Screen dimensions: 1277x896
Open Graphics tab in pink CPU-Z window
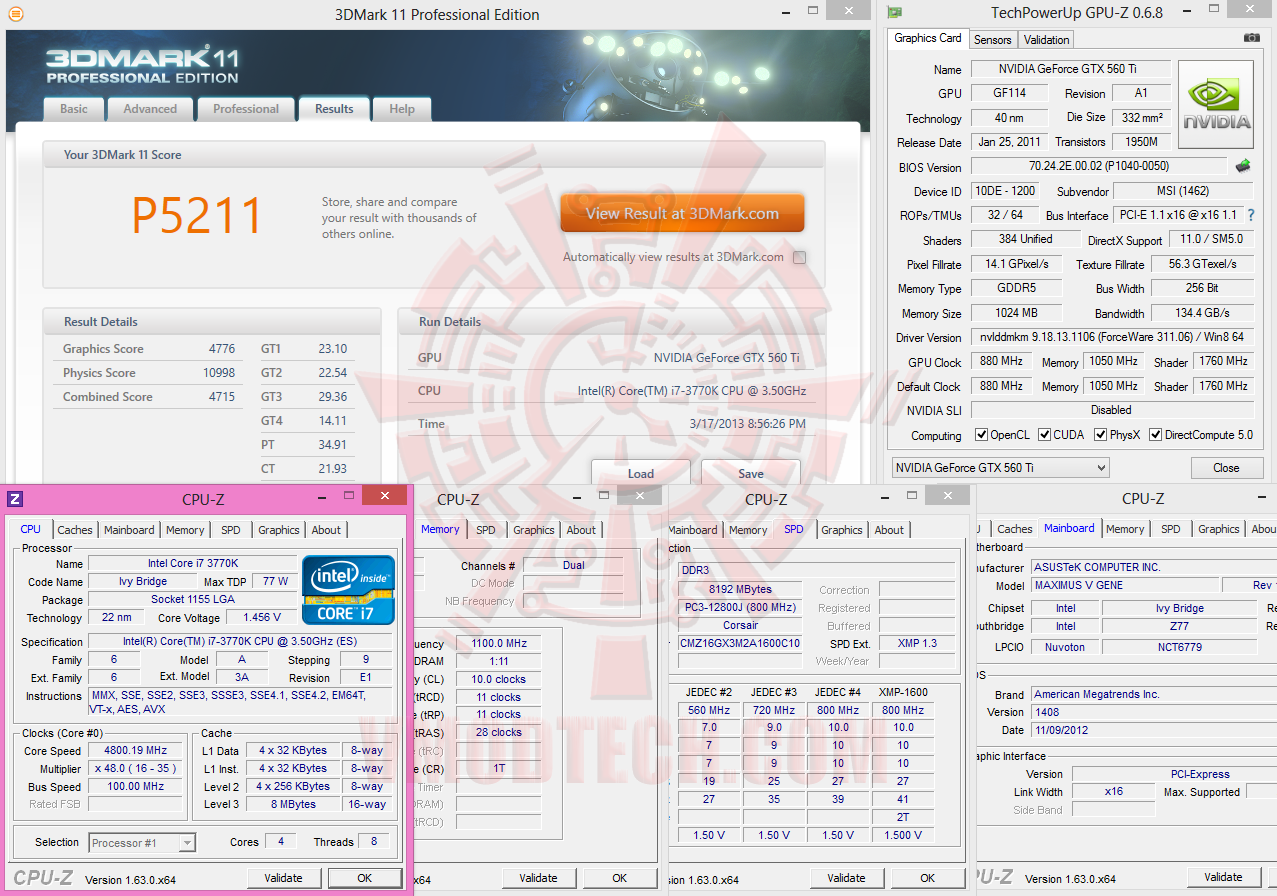coord(279,530)
